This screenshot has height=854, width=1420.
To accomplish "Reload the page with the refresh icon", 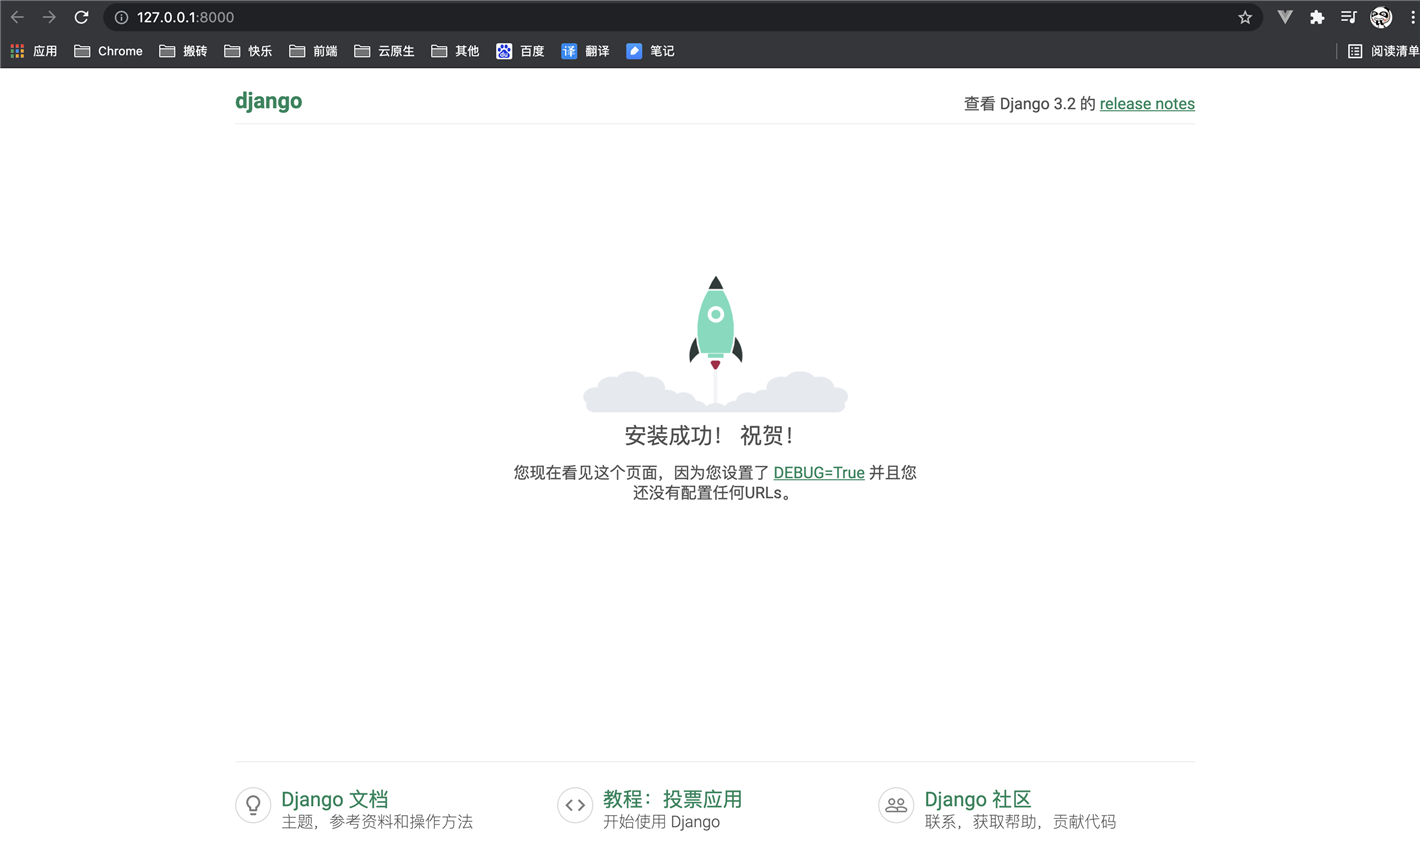I will (x=82, y=17).
